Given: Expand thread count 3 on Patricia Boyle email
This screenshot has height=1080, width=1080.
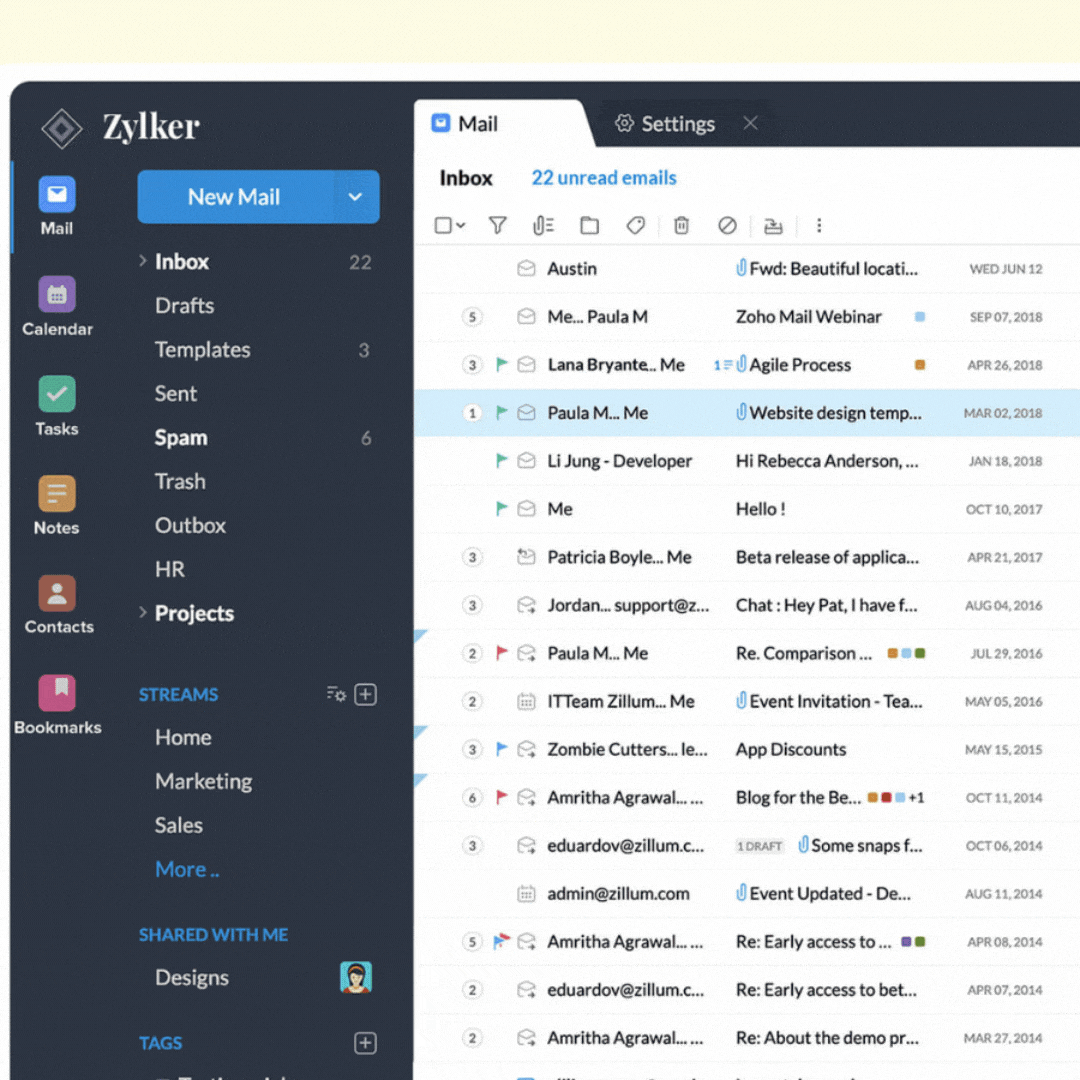Looking at the screenshot, I should tap(472, 557).
